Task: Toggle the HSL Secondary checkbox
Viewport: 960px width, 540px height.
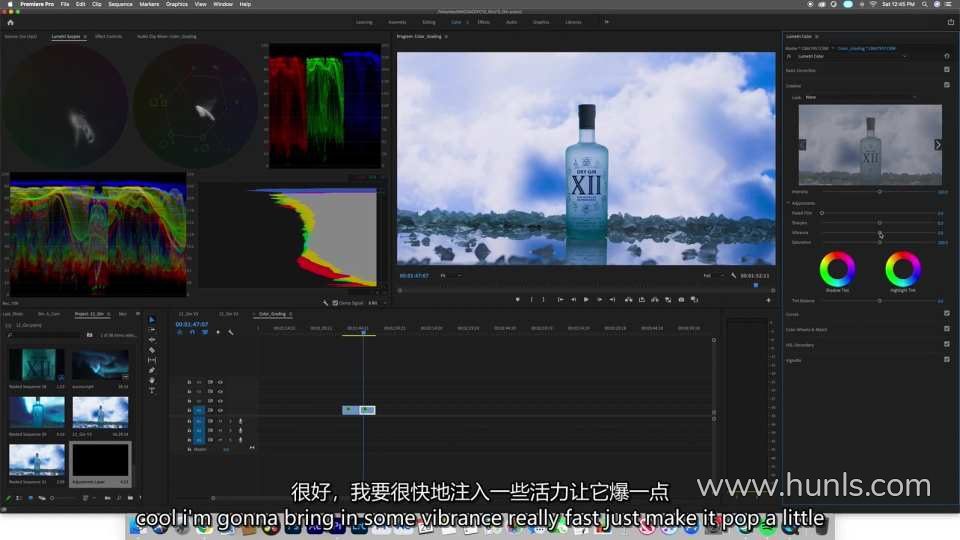Action: coord(947,344)
